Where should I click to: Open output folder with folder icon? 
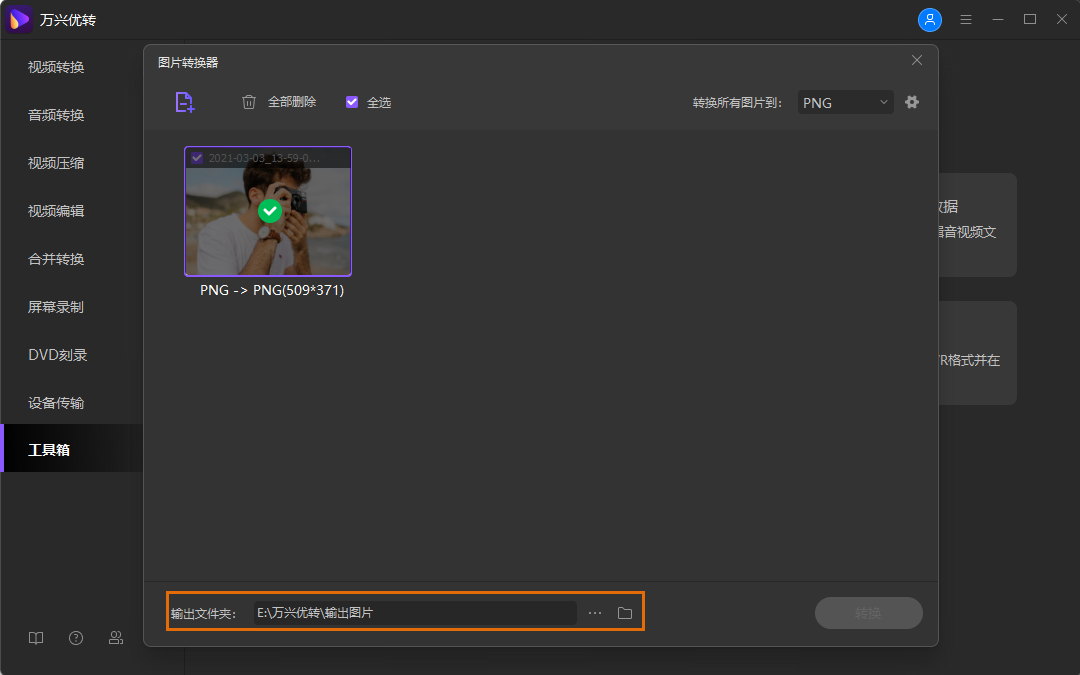pos(625,613)
